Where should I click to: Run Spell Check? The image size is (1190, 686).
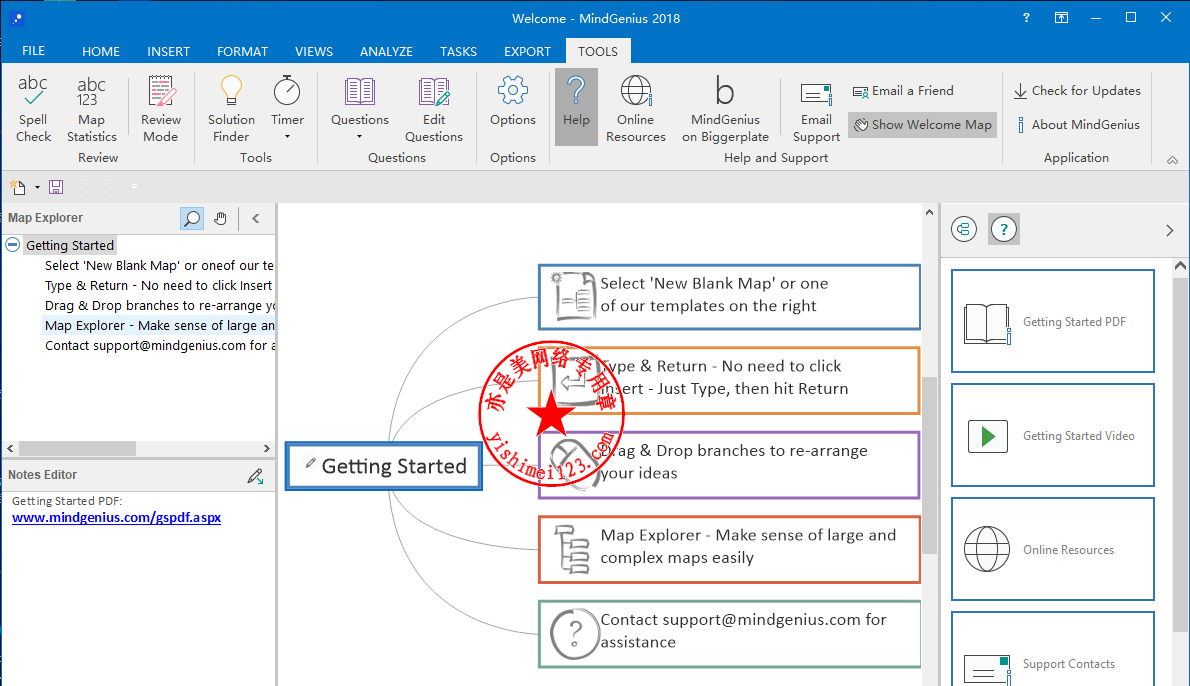coord(33,109)
